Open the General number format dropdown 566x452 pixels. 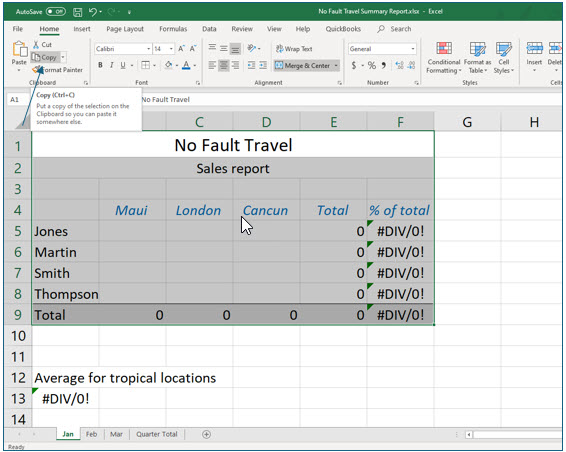413,49
